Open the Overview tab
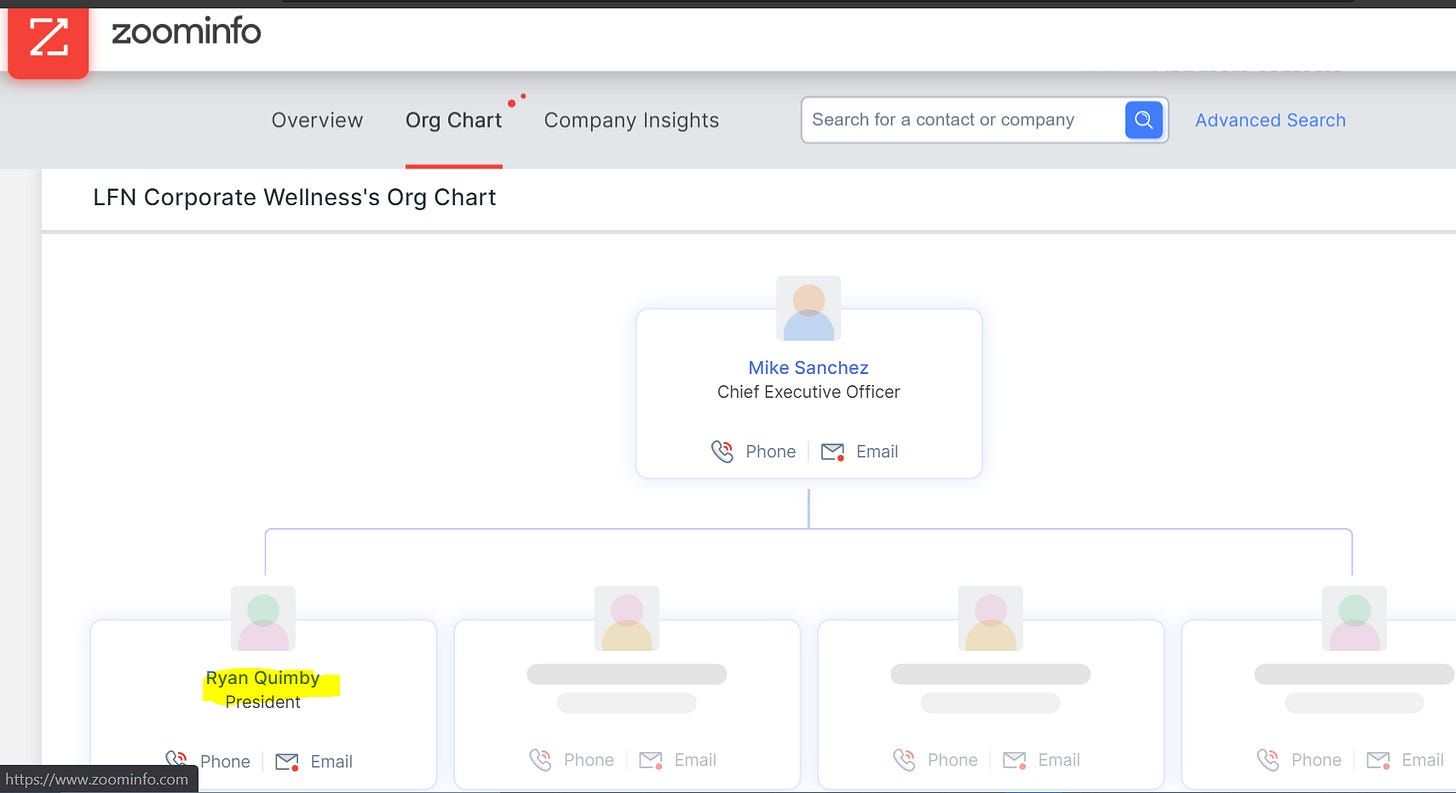Viewport: 1456px width, 793px height. tap(317, 120)
